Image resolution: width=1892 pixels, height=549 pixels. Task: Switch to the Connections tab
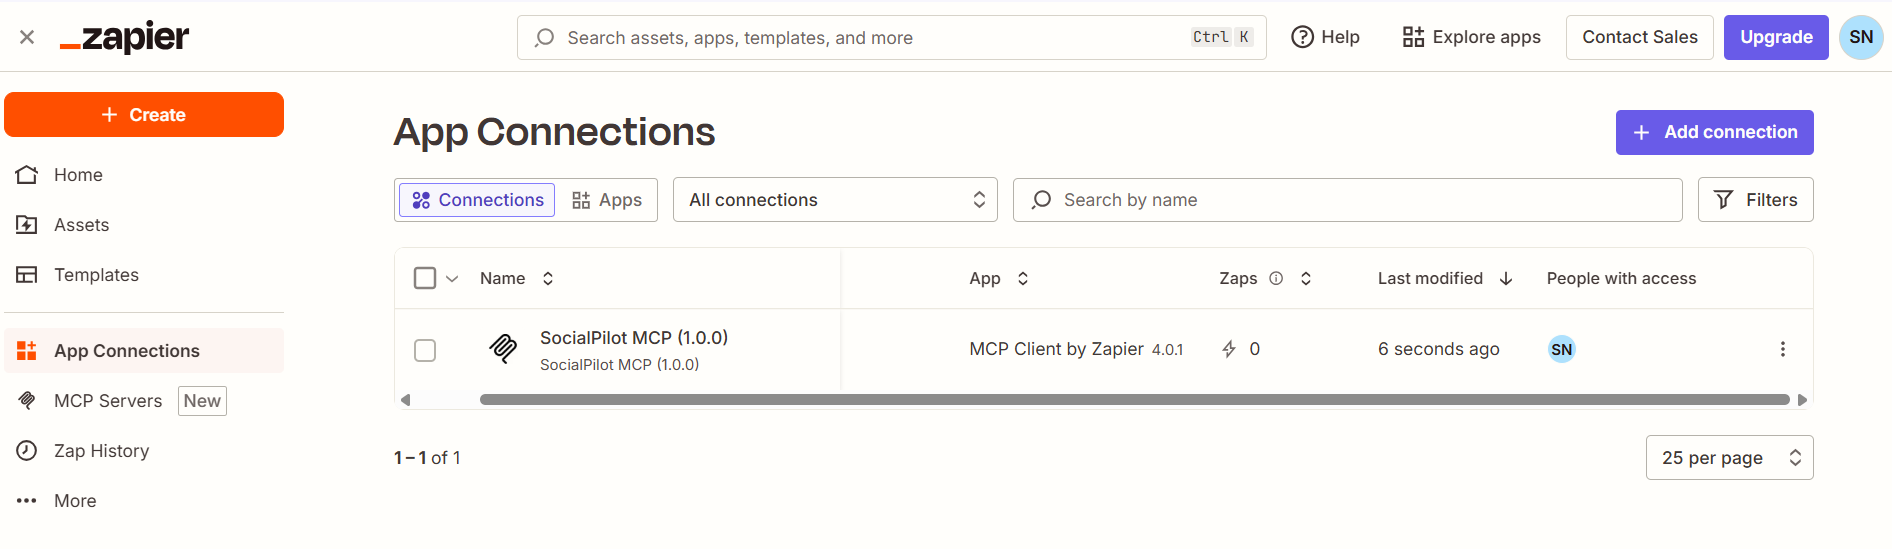pyautogui.click(x=477, y=200)
